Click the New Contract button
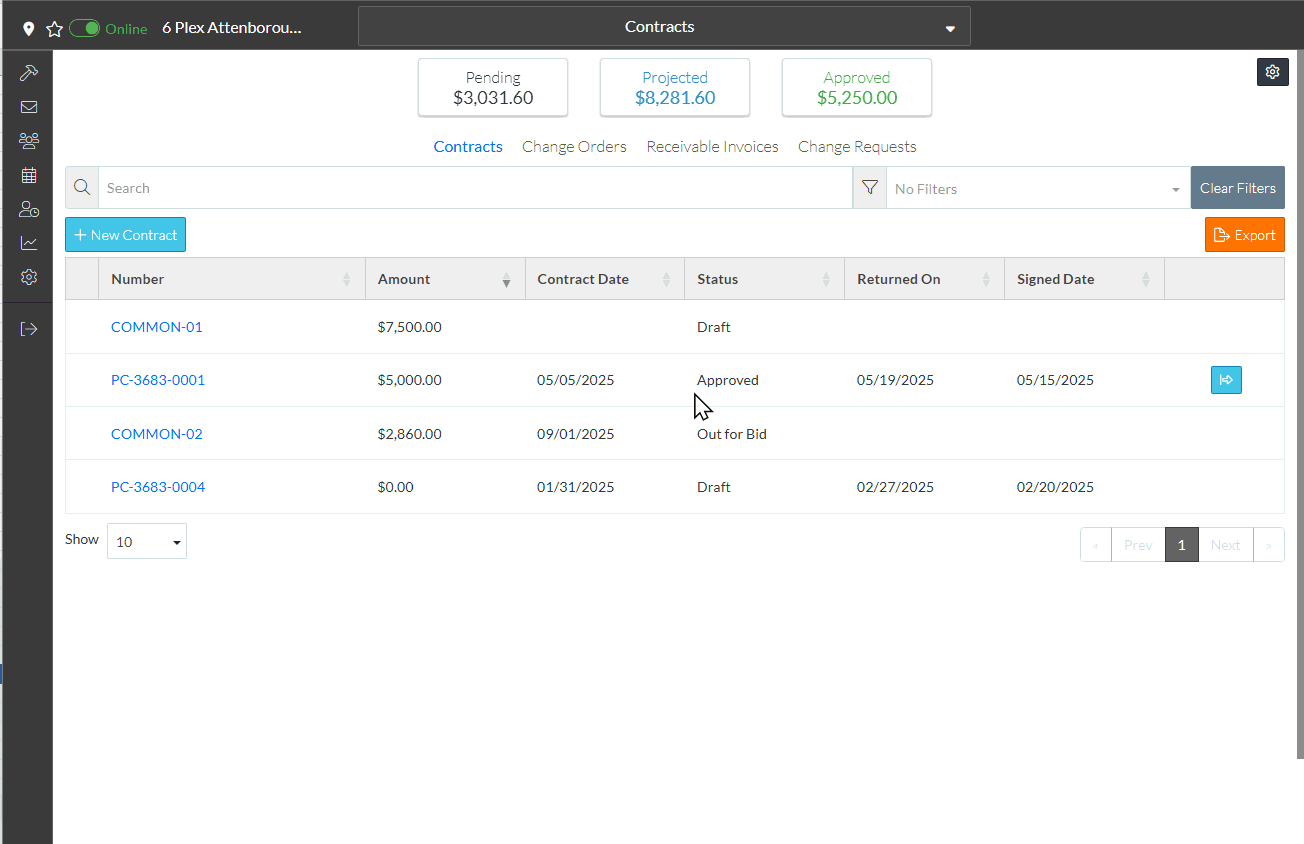 coord(125,235)
